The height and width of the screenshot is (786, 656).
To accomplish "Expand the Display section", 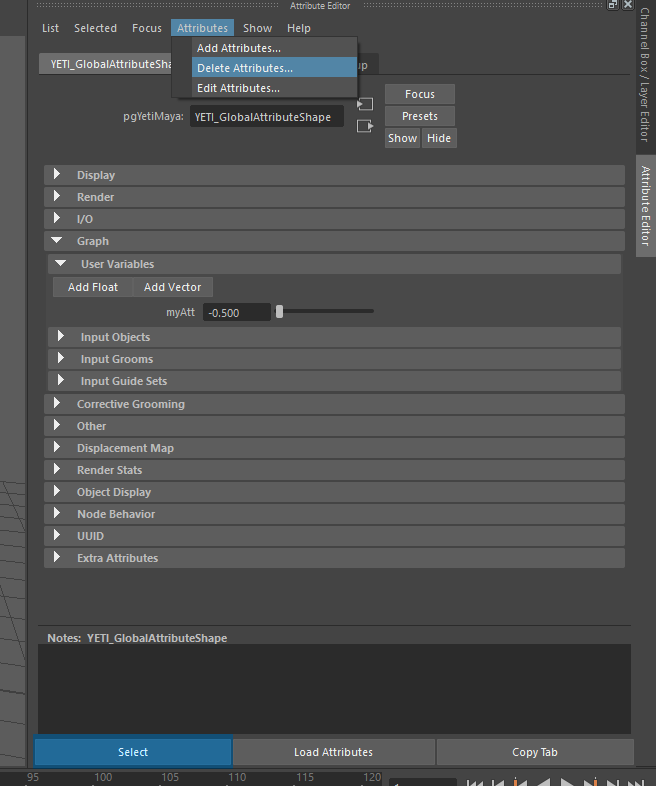I will point(57,175).
